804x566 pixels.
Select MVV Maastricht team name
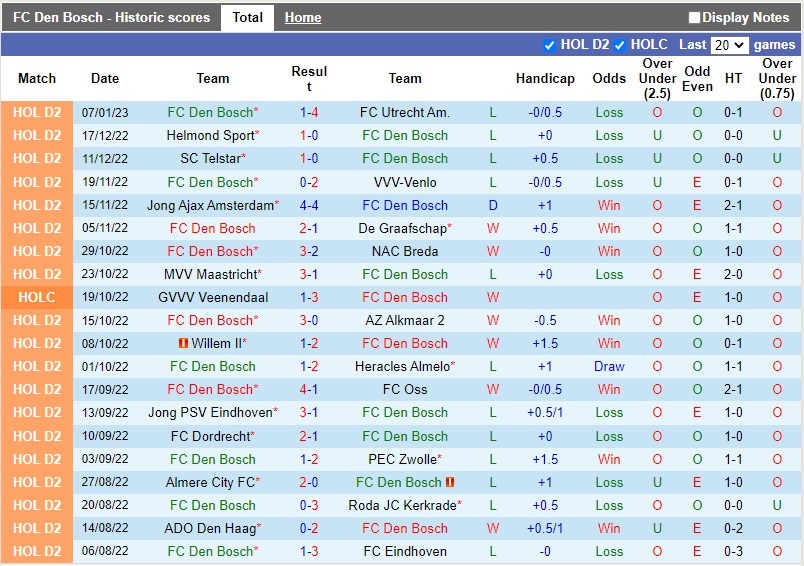click(x=211, y=274)
